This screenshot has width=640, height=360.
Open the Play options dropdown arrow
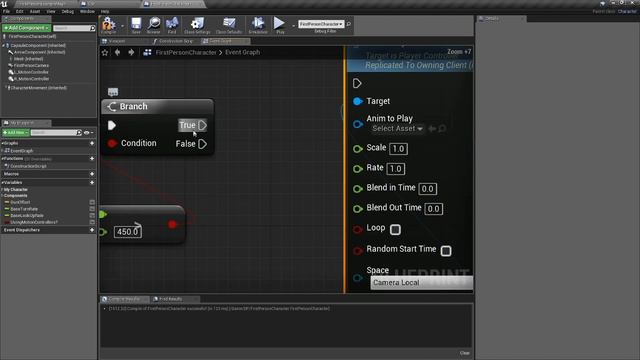(x=293, y=26)
